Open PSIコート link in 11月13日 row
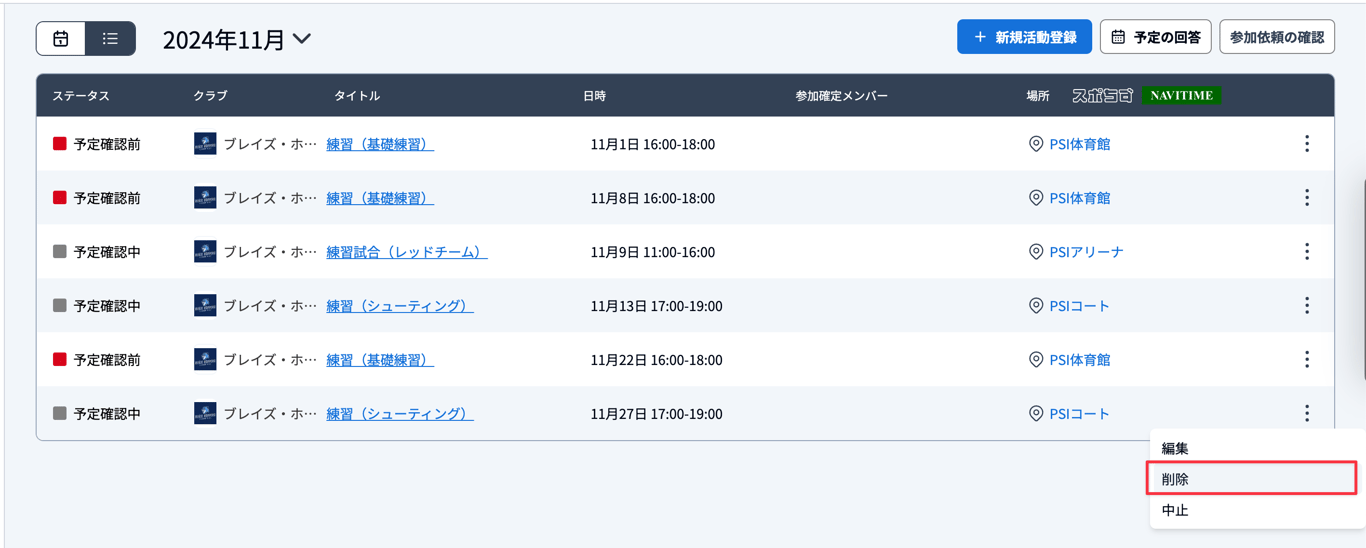The image size is (1366, 548). [1079, 306]
